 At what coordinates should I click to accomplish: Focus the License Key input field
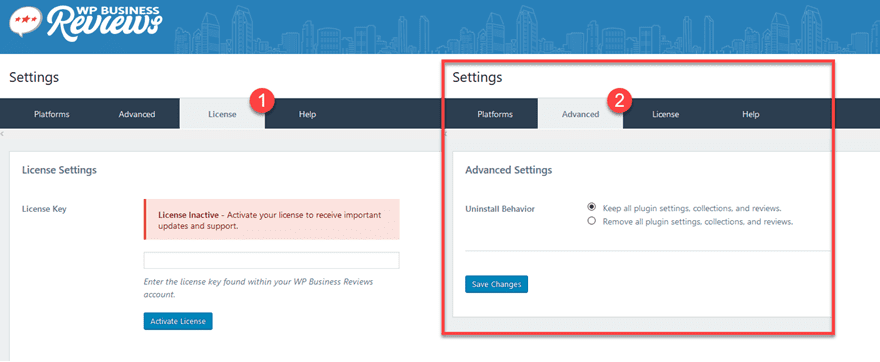point(272,260)
